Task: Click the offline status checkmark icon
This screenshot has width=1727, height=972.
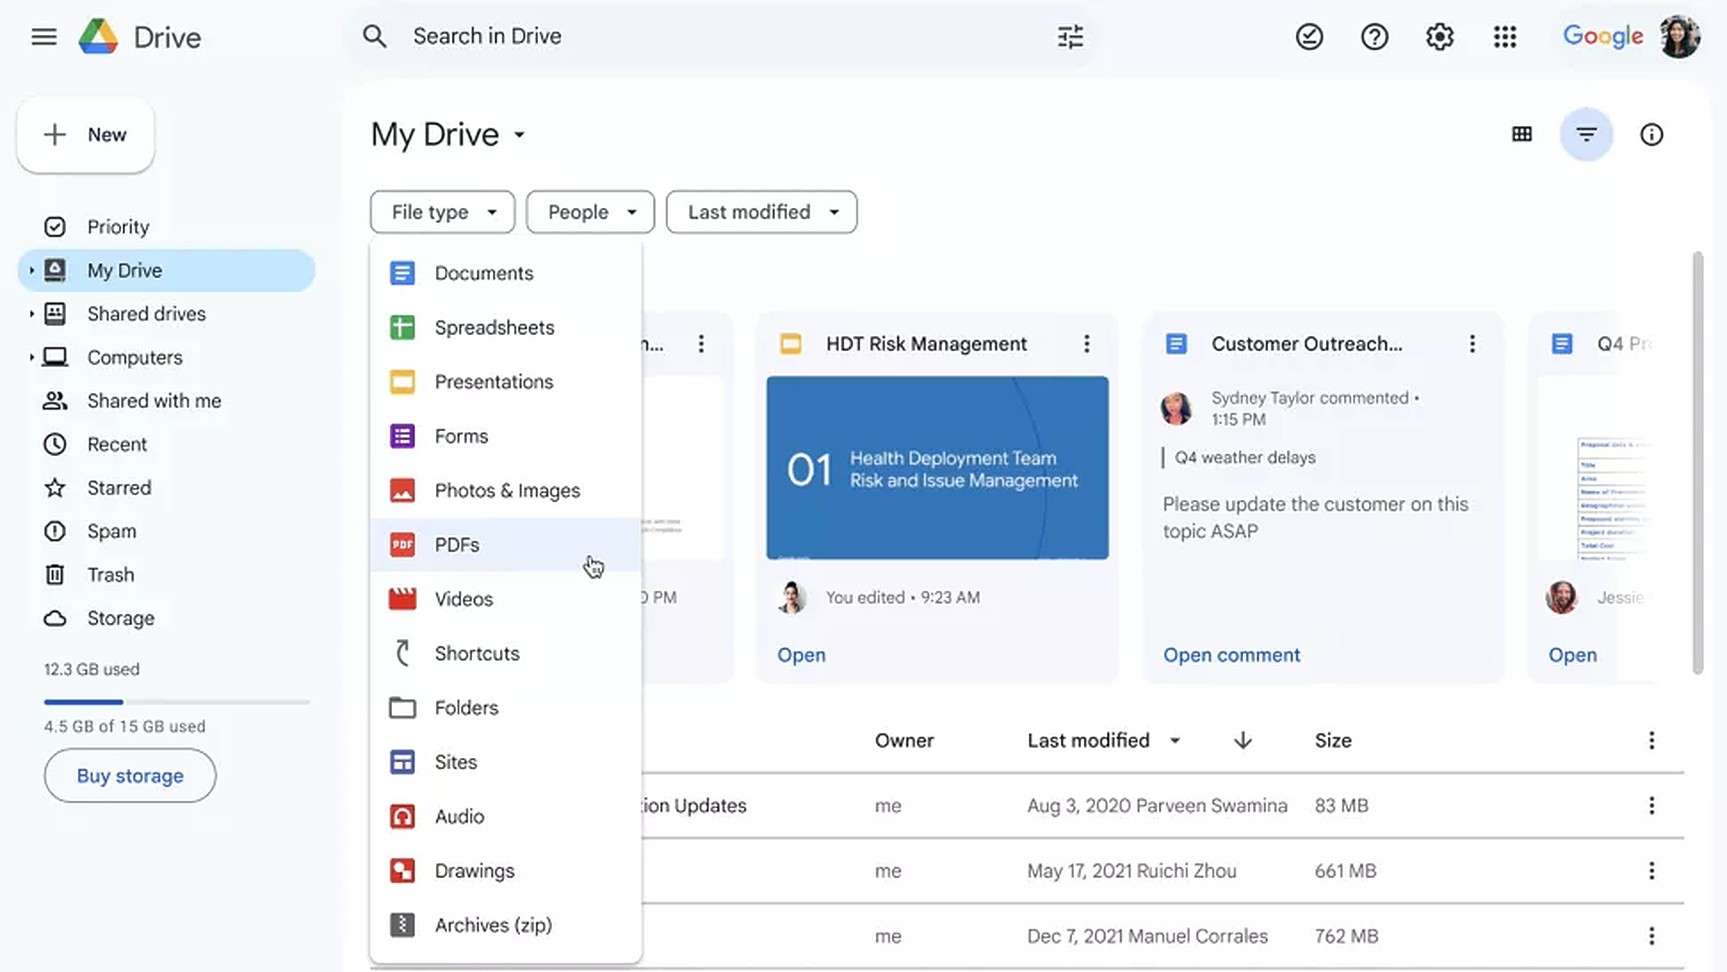Action: 1309,36
